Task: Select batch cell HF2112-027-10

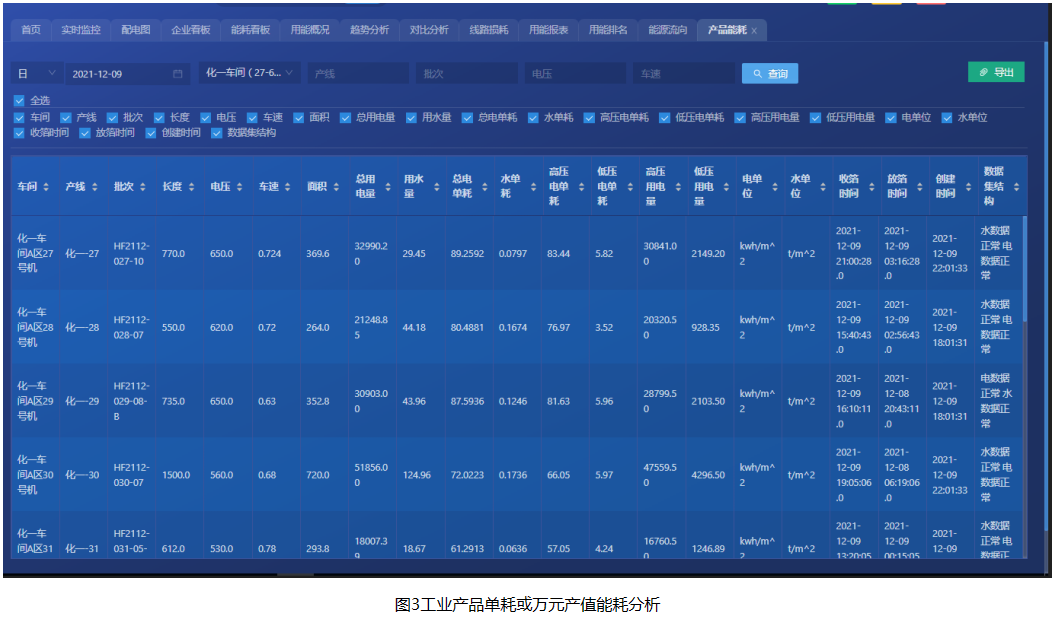Action: click(x=131, y=253)
